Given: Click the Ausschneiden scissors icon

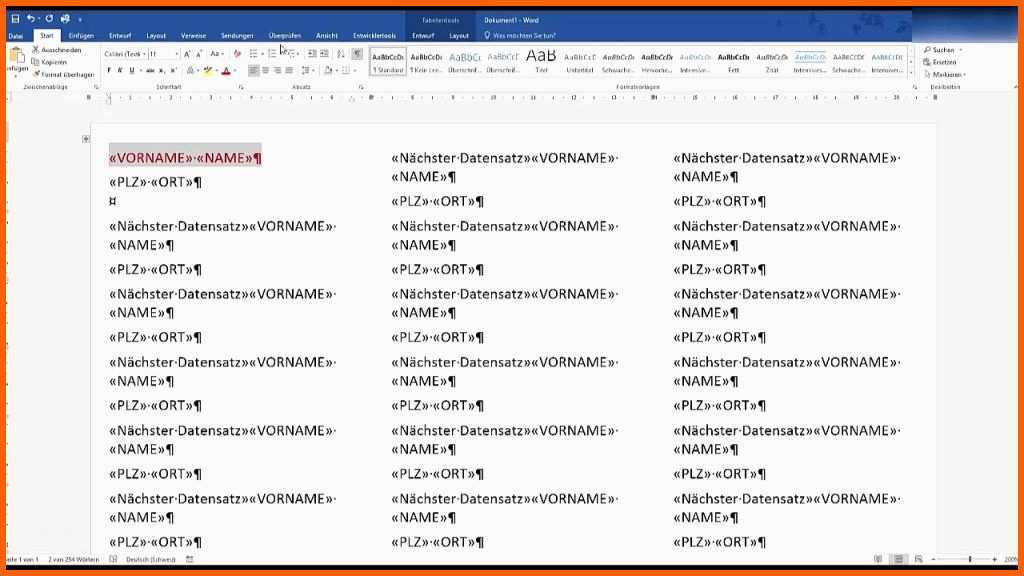Looking at the screenshot, I should click(x=36, y=50).
